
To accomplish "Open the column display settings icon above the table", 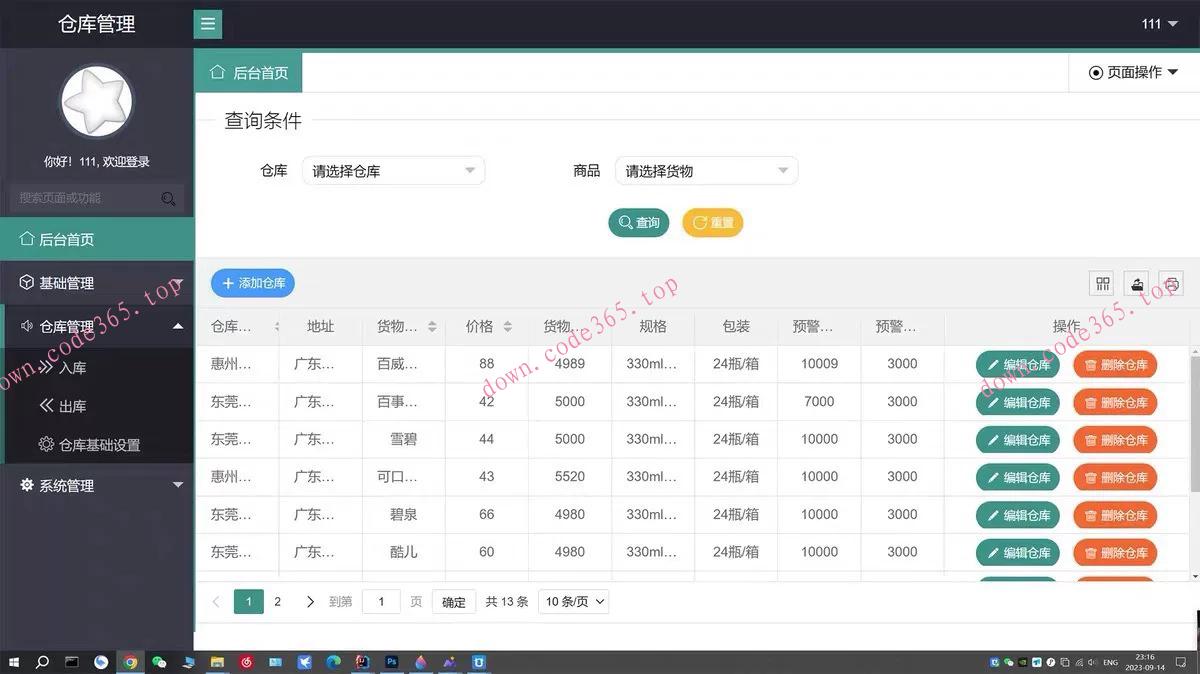I will pos(1101,283).
